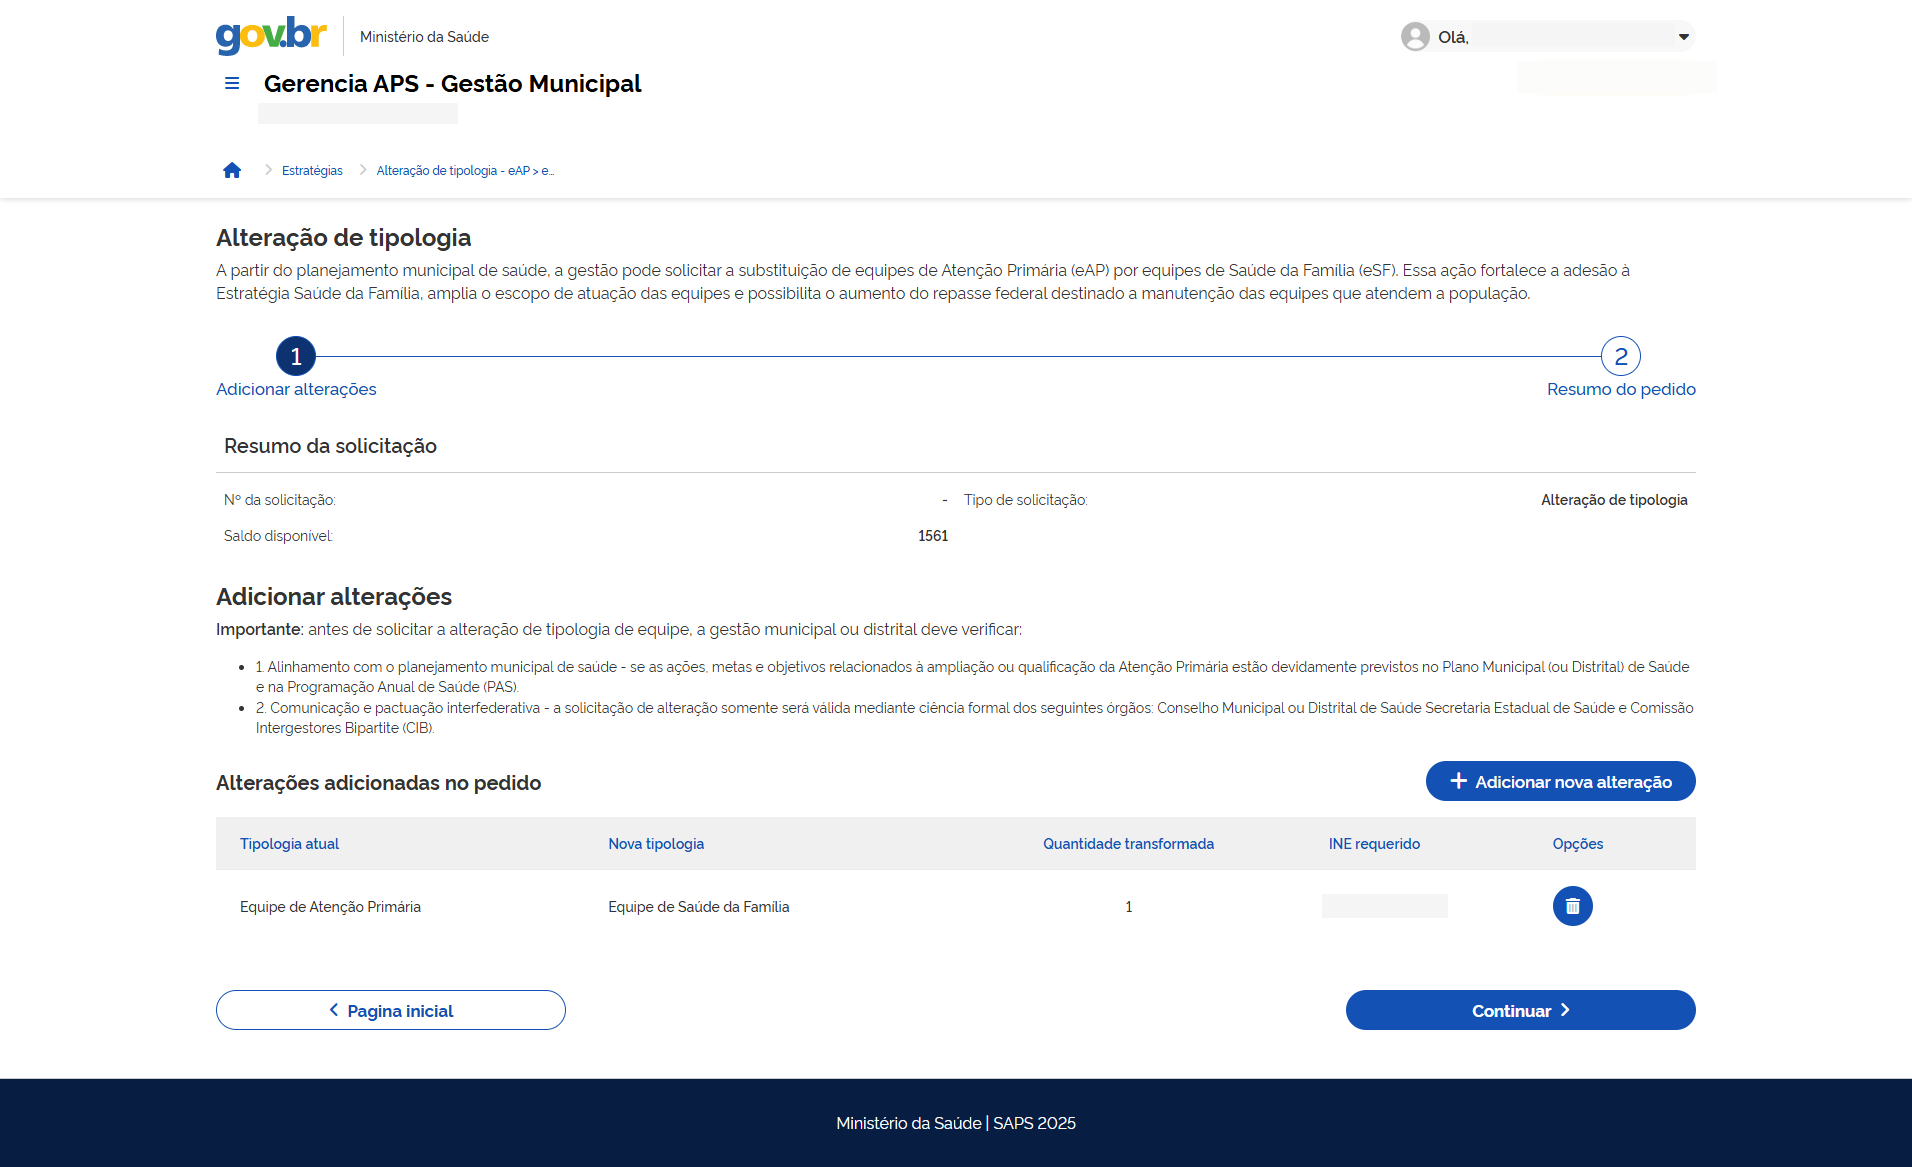Delete the Equipe de Atenção Primária row
Viewport: 1912px width, 1167px height.
click(x=1572, y=906)
